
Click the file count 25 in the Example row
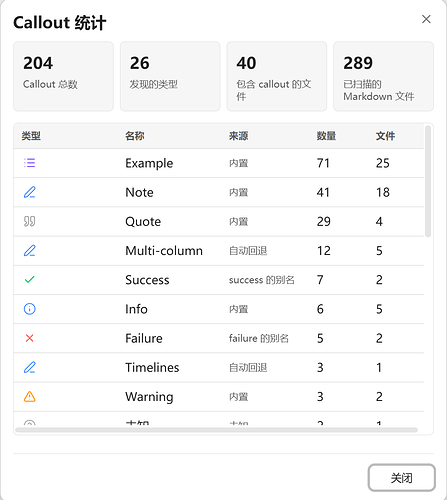point(383,163)
